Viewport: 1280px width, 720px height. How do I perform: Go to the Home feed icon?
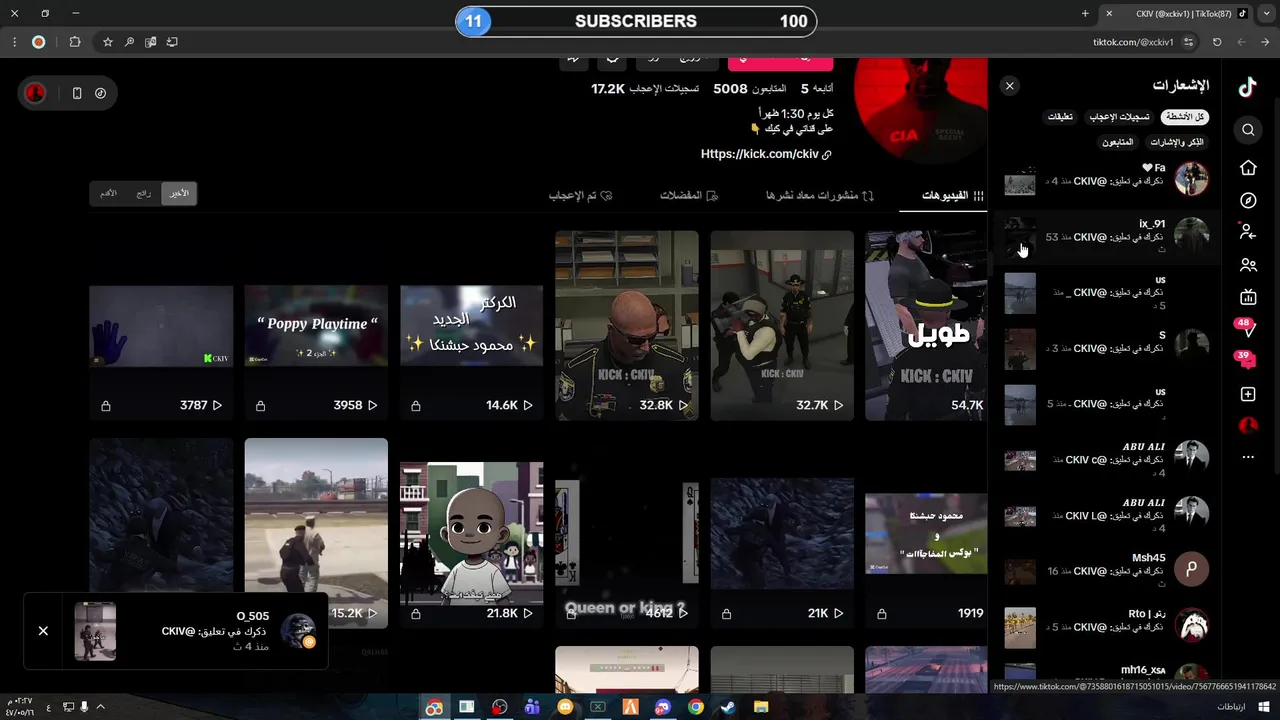pyautogui.click(x=1248, y=168)
